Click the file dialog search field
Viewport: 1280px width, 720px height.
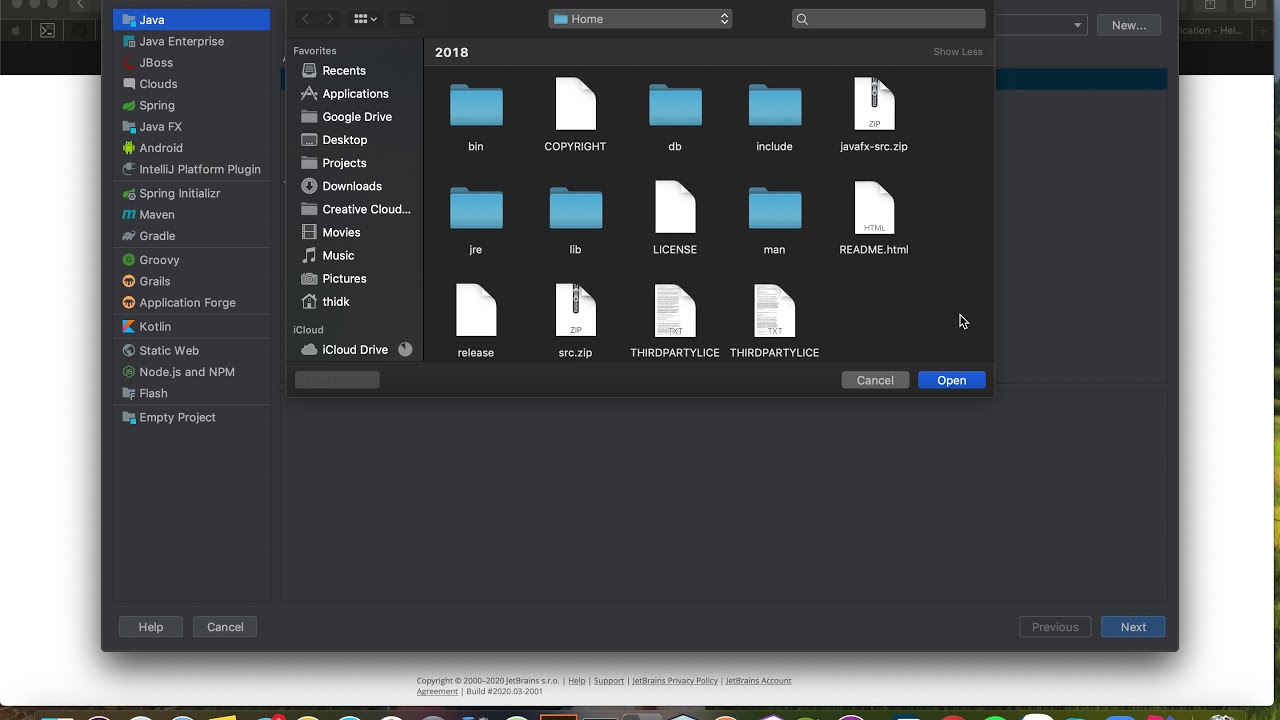click(888, 19)
